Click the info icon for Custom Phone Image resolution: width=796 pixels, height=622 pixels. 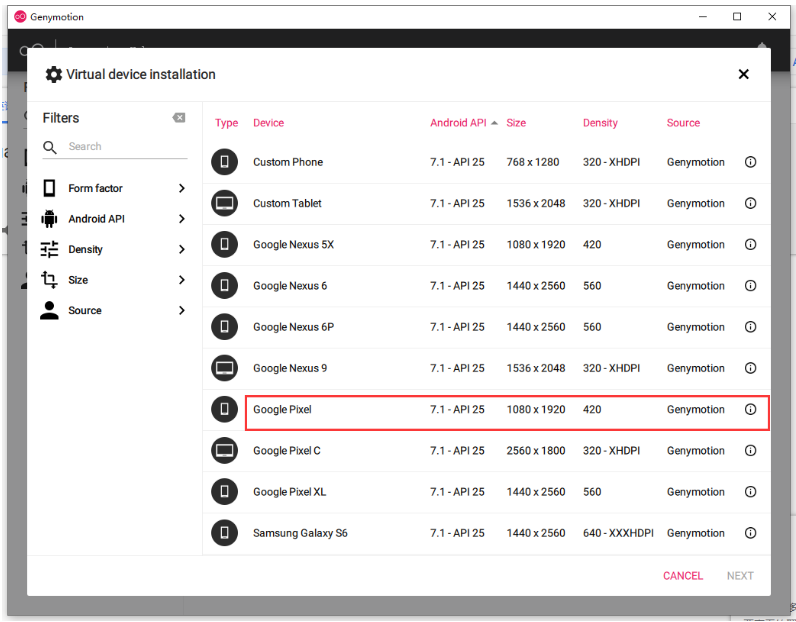click(750, 162)
